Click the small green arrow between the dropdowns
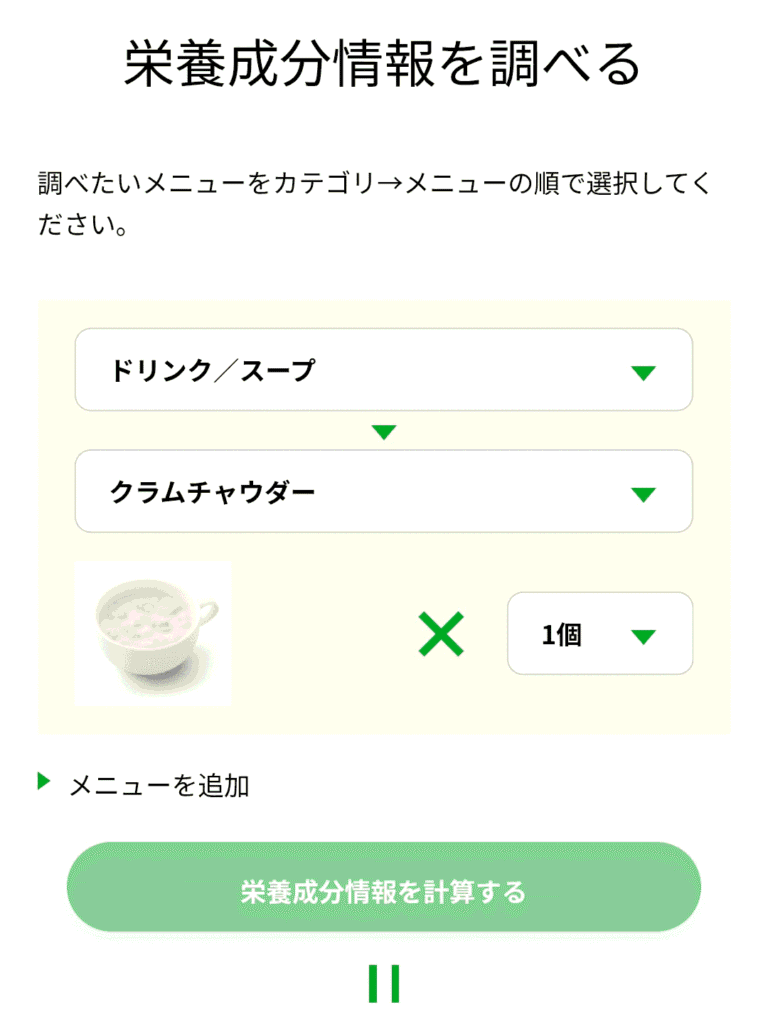Viewport: 768px width, 1024px height. (384, 432)
